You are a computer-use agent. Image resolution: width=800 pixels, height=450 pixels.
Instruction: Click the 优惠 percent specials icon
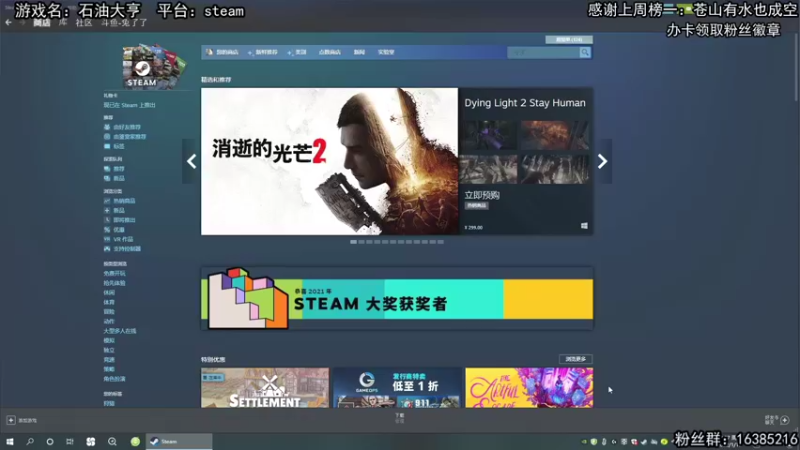pyautogui.click(x=107, y=230)
